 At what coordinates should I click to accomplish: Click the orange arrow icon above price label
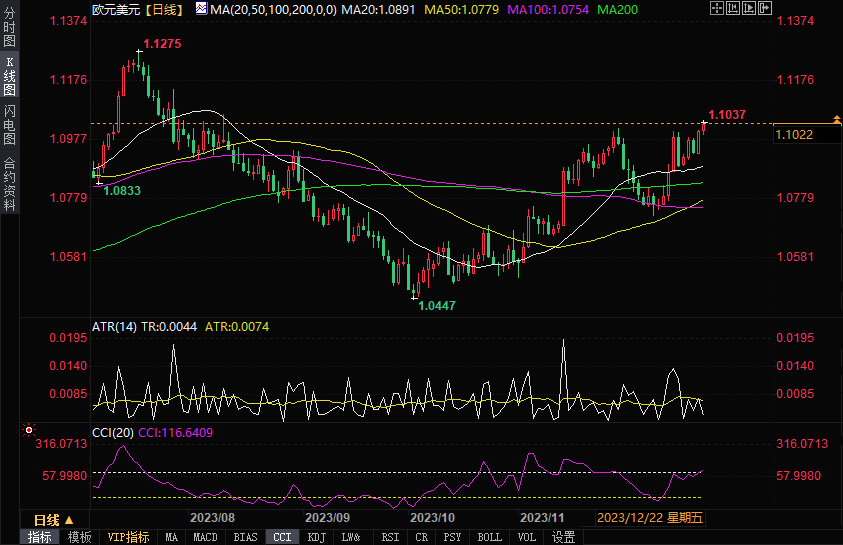pos(836,120)
